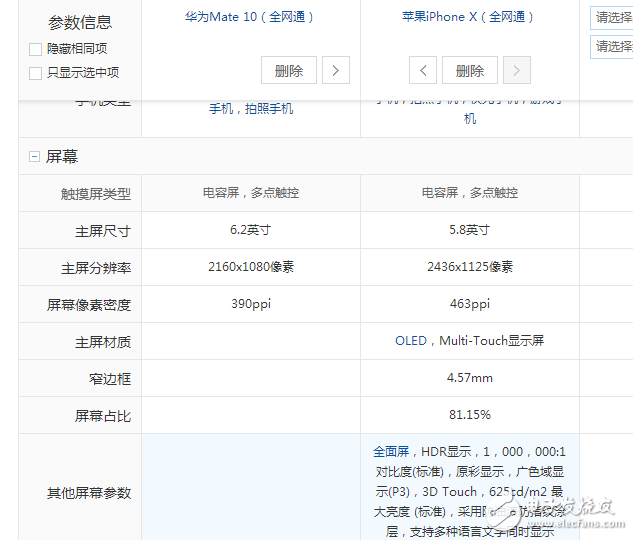
Task: Click the 5.8英寸 value
Action: 470,230
